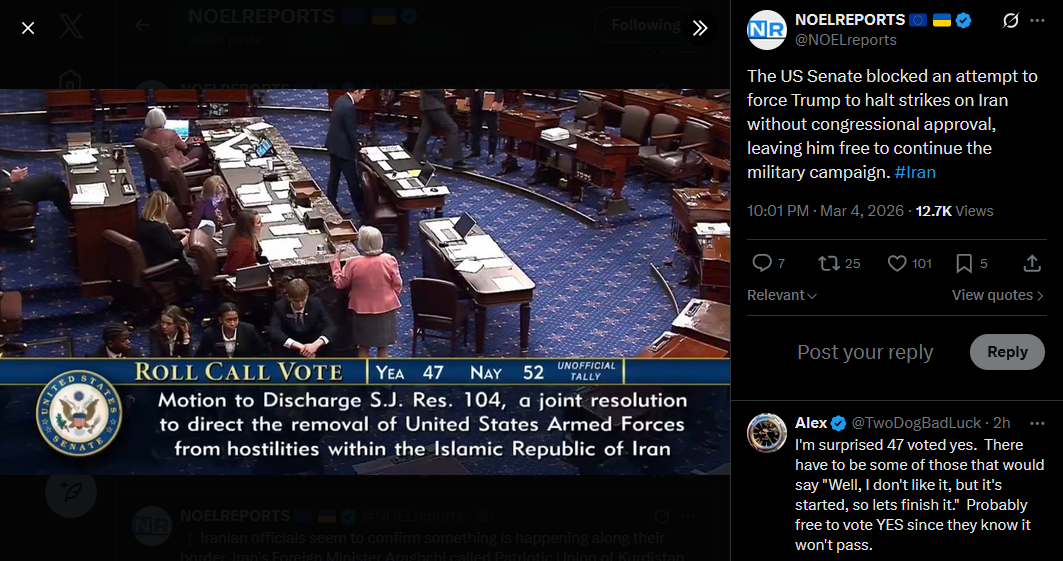The image size is (1063, 561).
Task: Click the dimmed Following button in background
Action: (x=646, y=25)
